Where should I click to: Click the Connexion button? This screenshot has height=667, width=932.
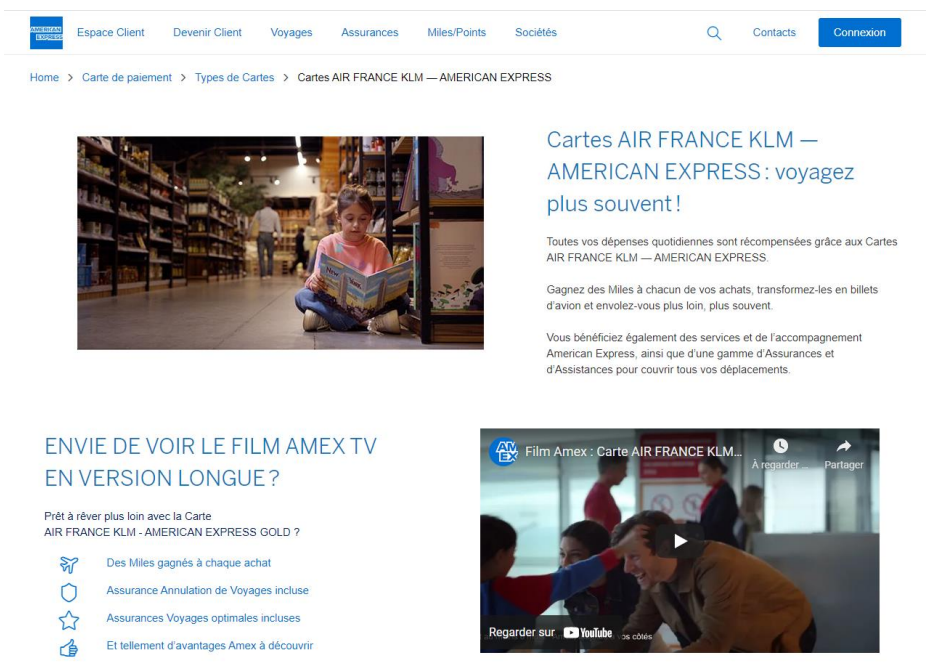pos(859,33)
